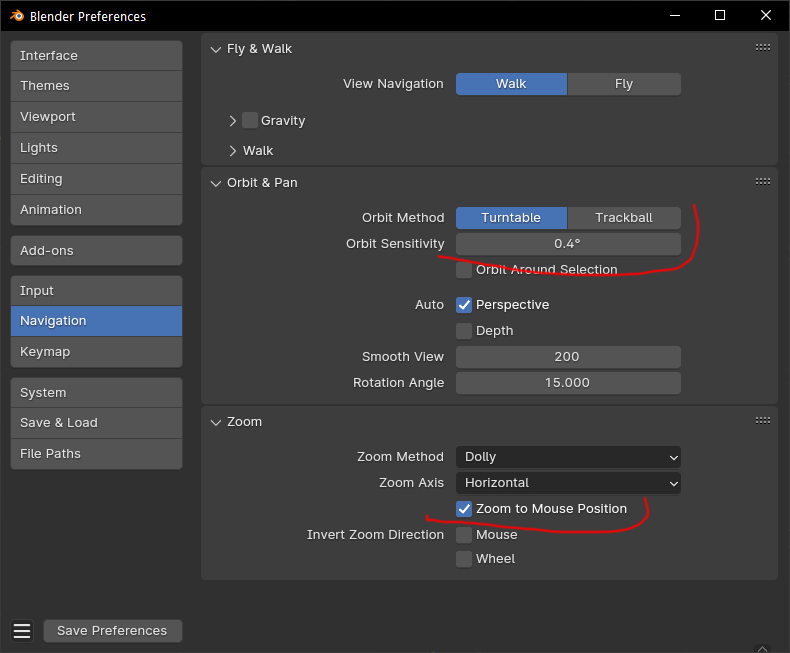
Task: Adjust the Smooth View 200 field
Action: pos(568,357)
